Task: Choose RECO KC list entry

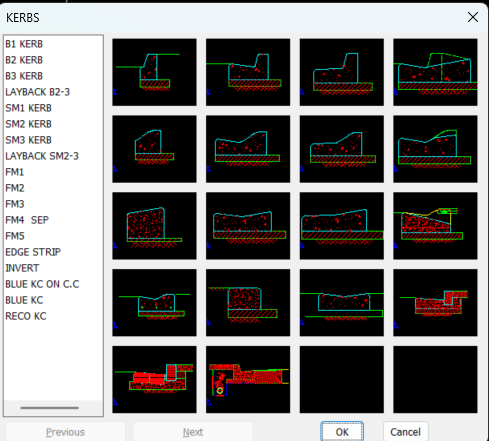Action: pyautogui.click(x=26, y=316)
